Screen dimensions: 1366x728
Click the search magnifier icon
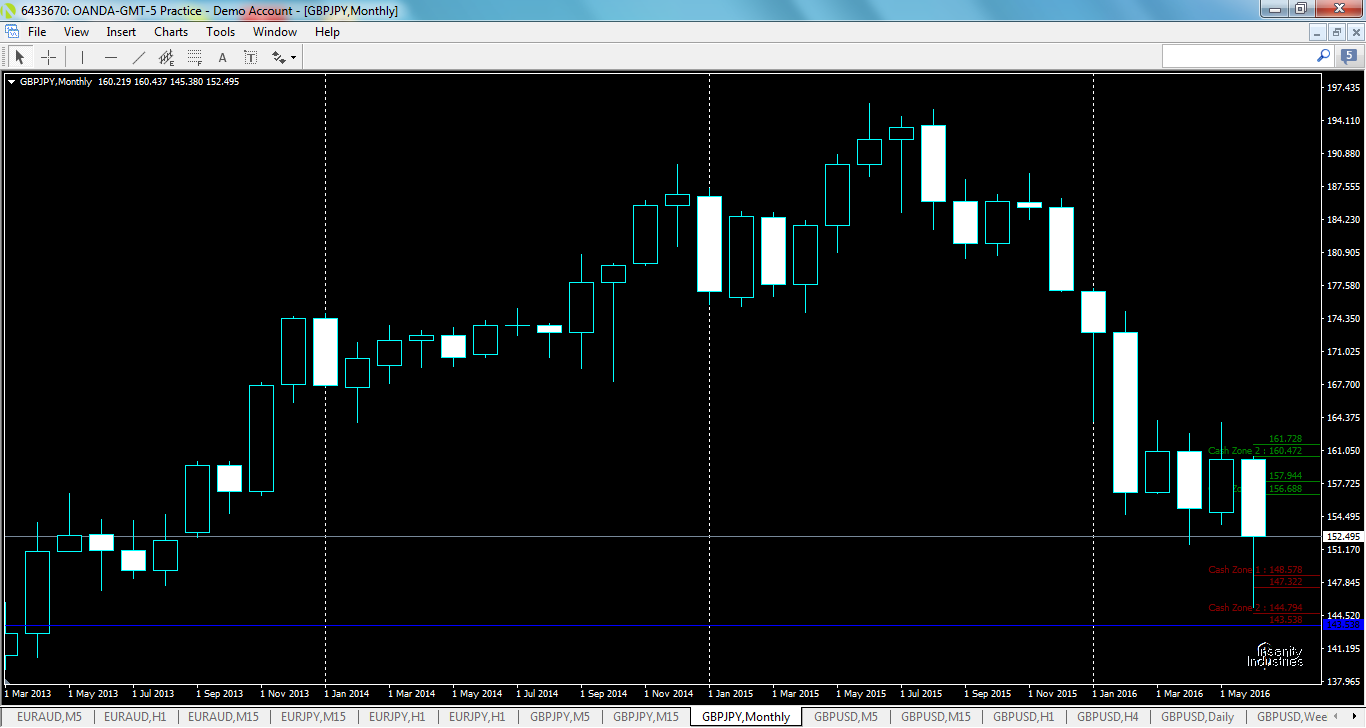pyautogui.click(x=1323, y=56)
